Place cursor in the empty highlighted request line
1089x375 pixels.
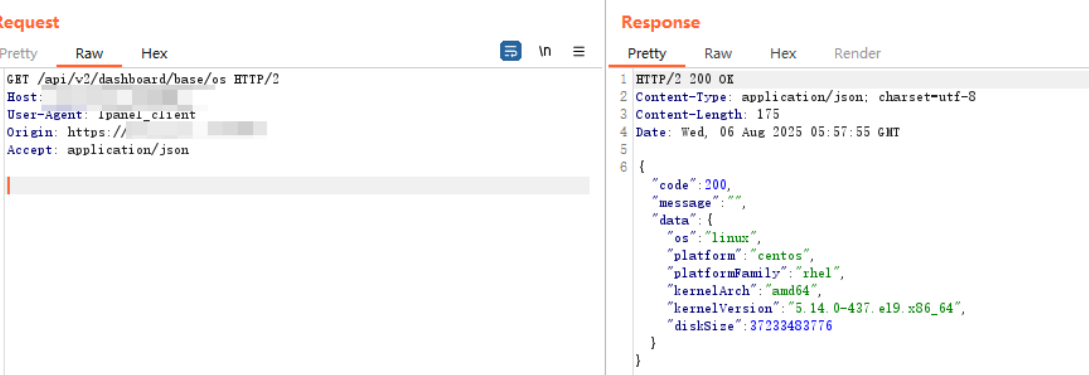(298, 185)
